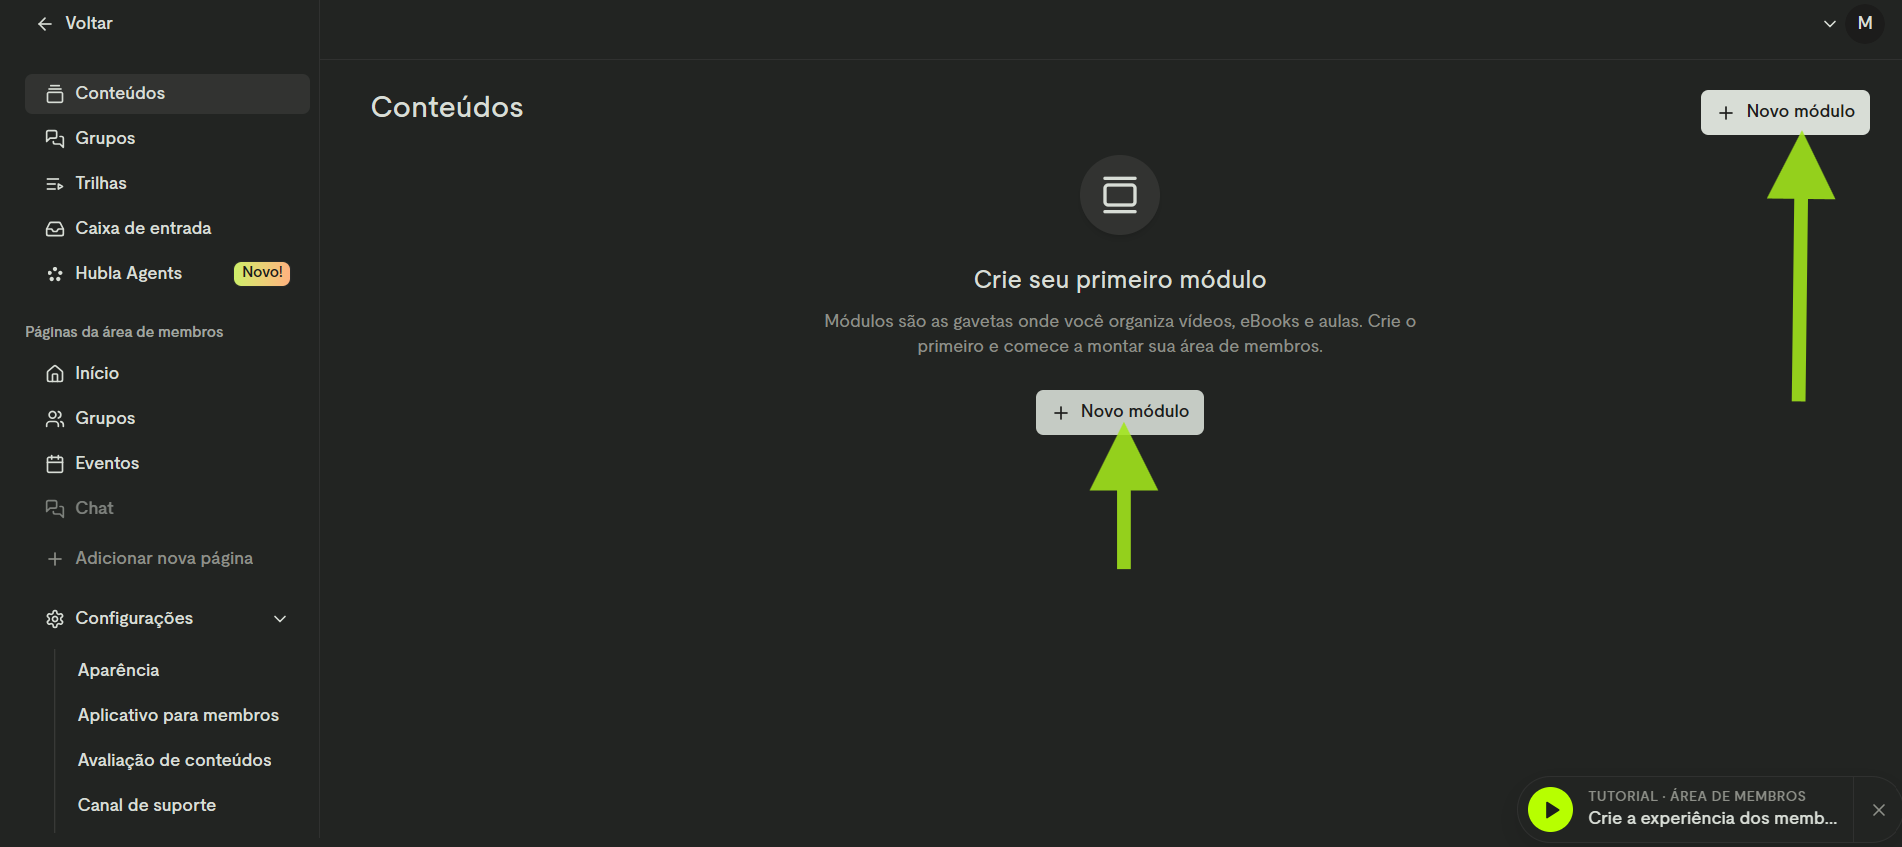This screenshot has height=847, width=1902.
Task: Open Canal de suporte settings
Action: (147, 805)
